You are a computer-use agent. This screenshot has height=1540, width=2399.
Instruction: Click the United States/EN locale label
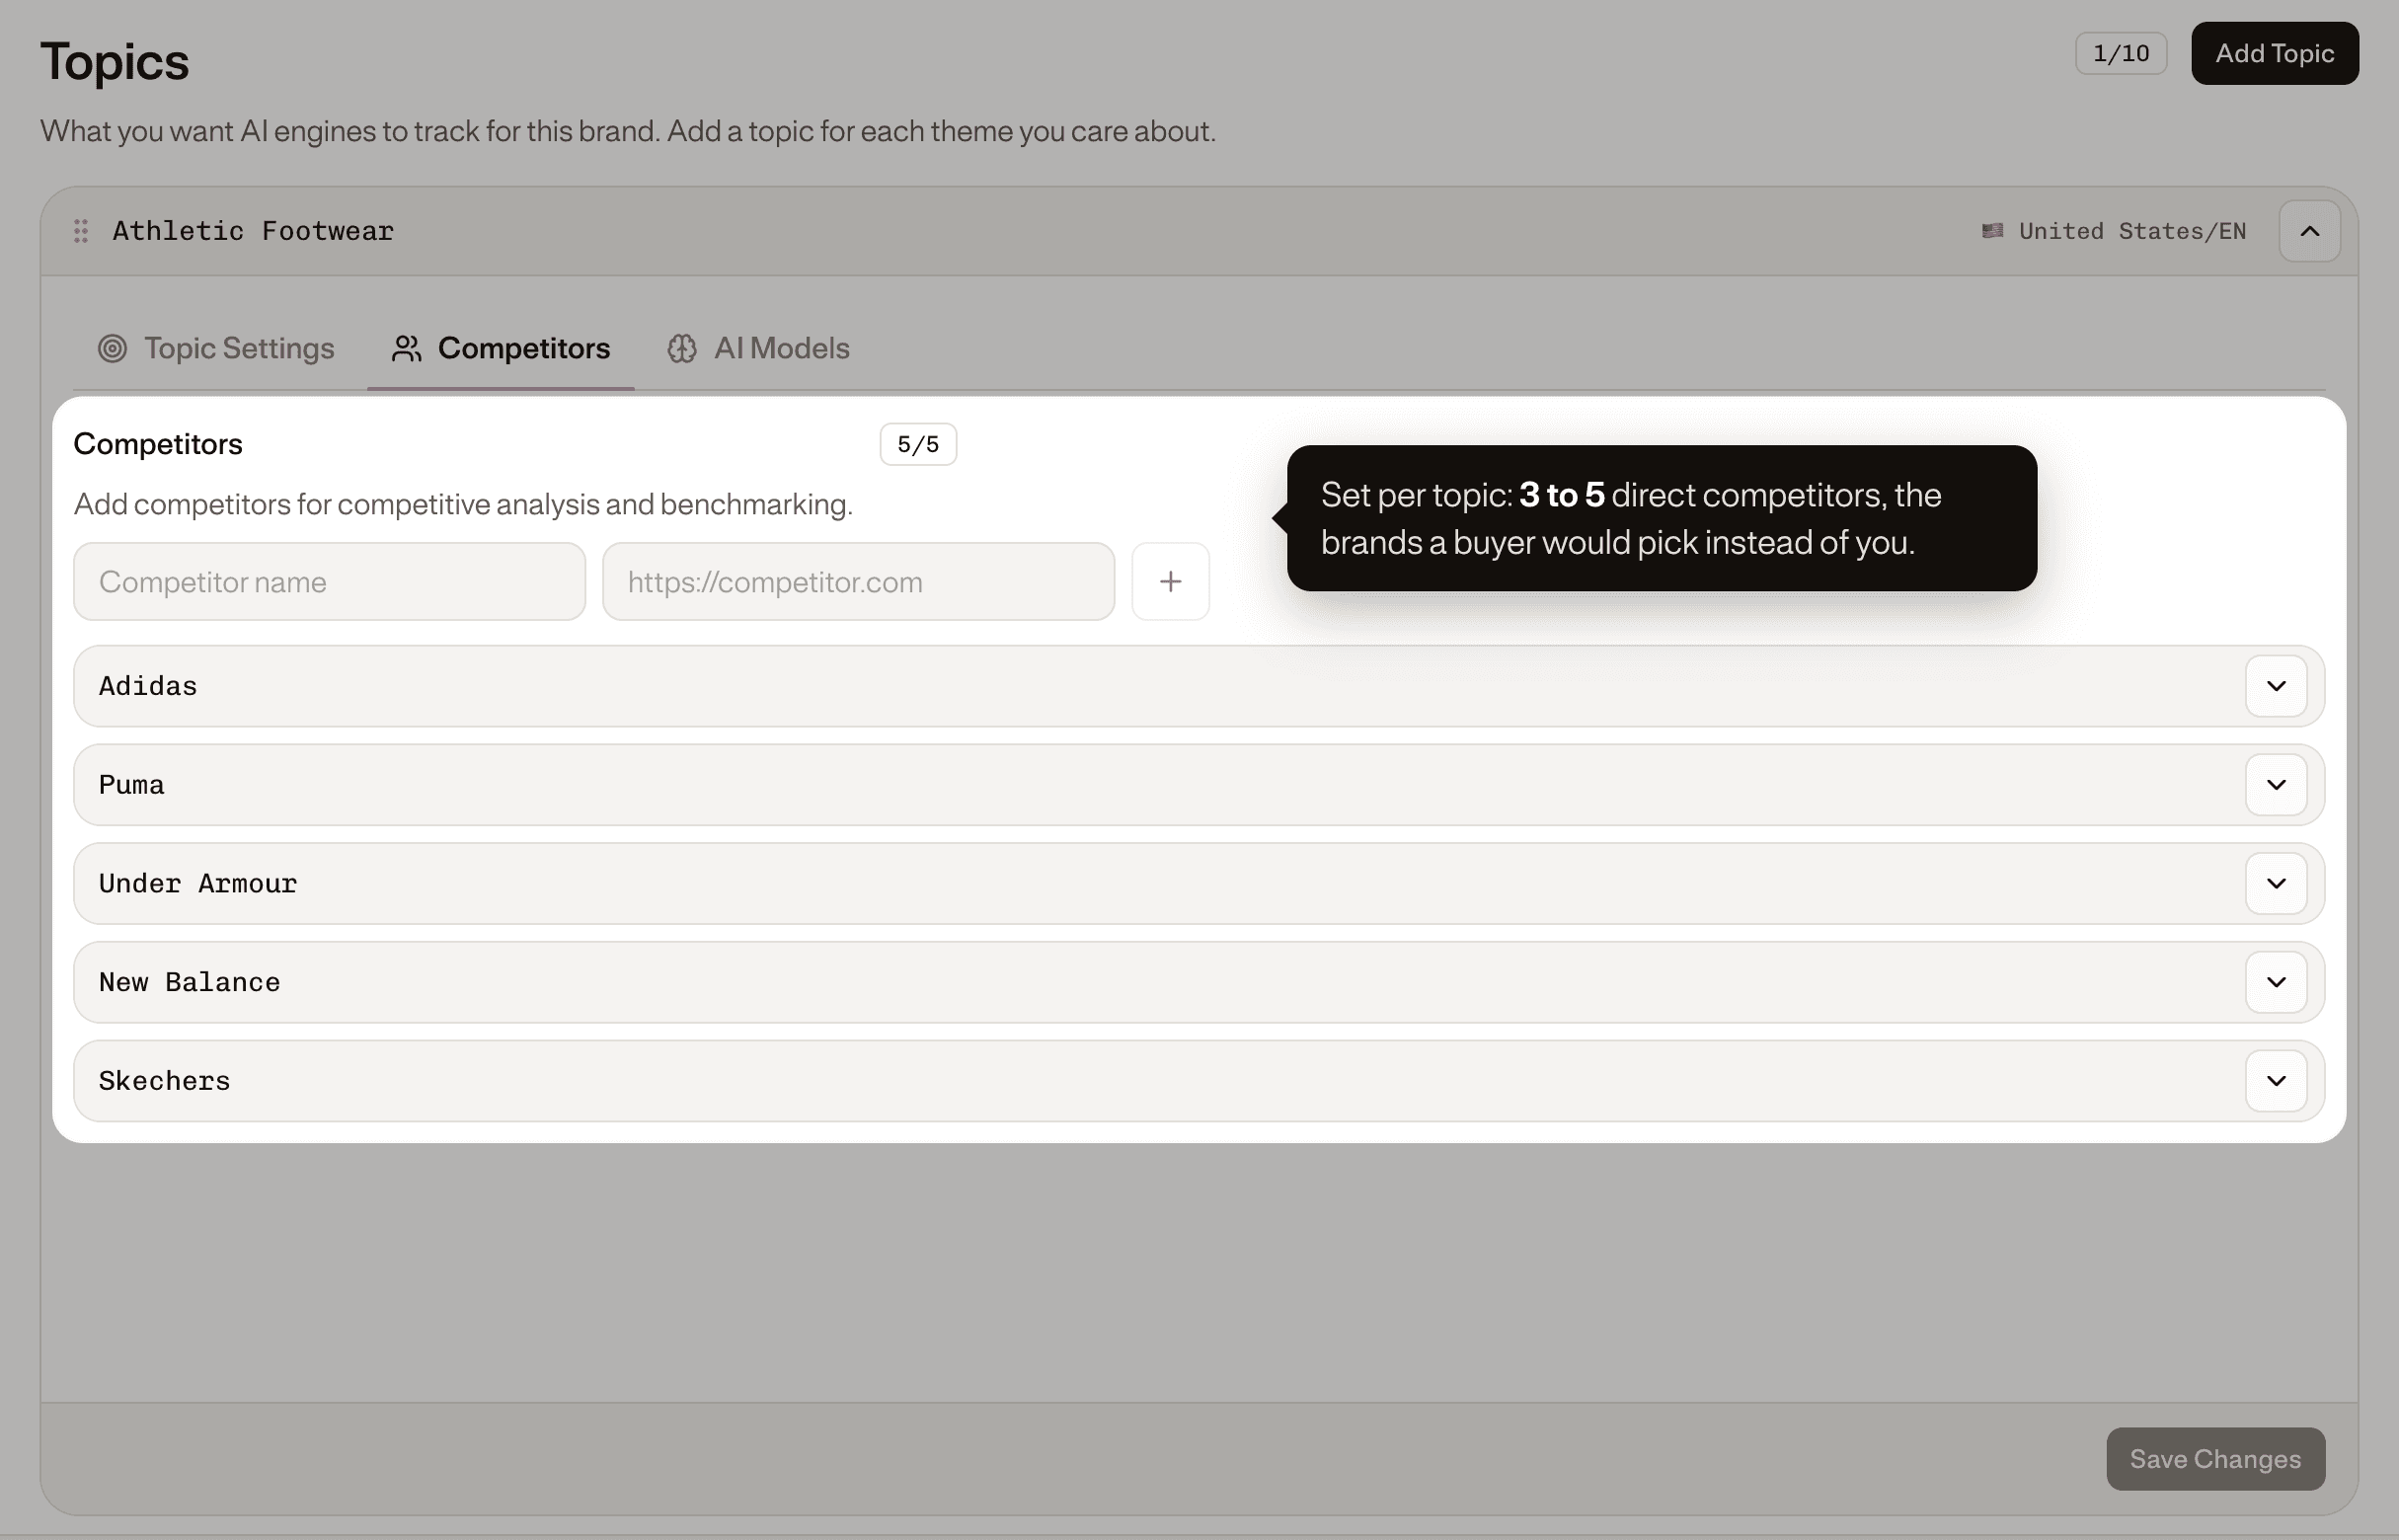coord(2132,231)
